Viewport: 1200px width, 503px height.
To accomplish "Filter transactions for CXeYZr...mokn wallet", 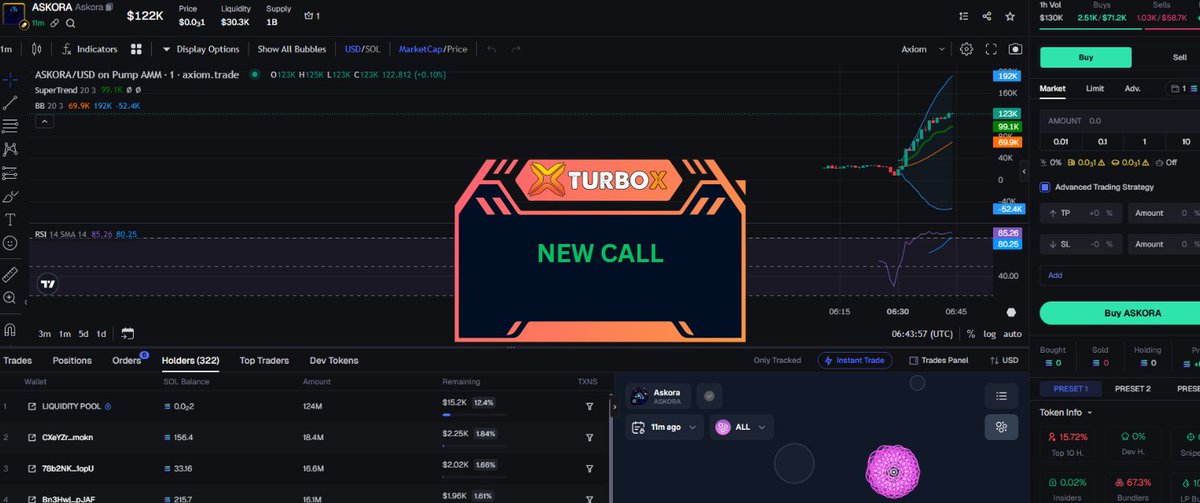I will click(589, 437).
